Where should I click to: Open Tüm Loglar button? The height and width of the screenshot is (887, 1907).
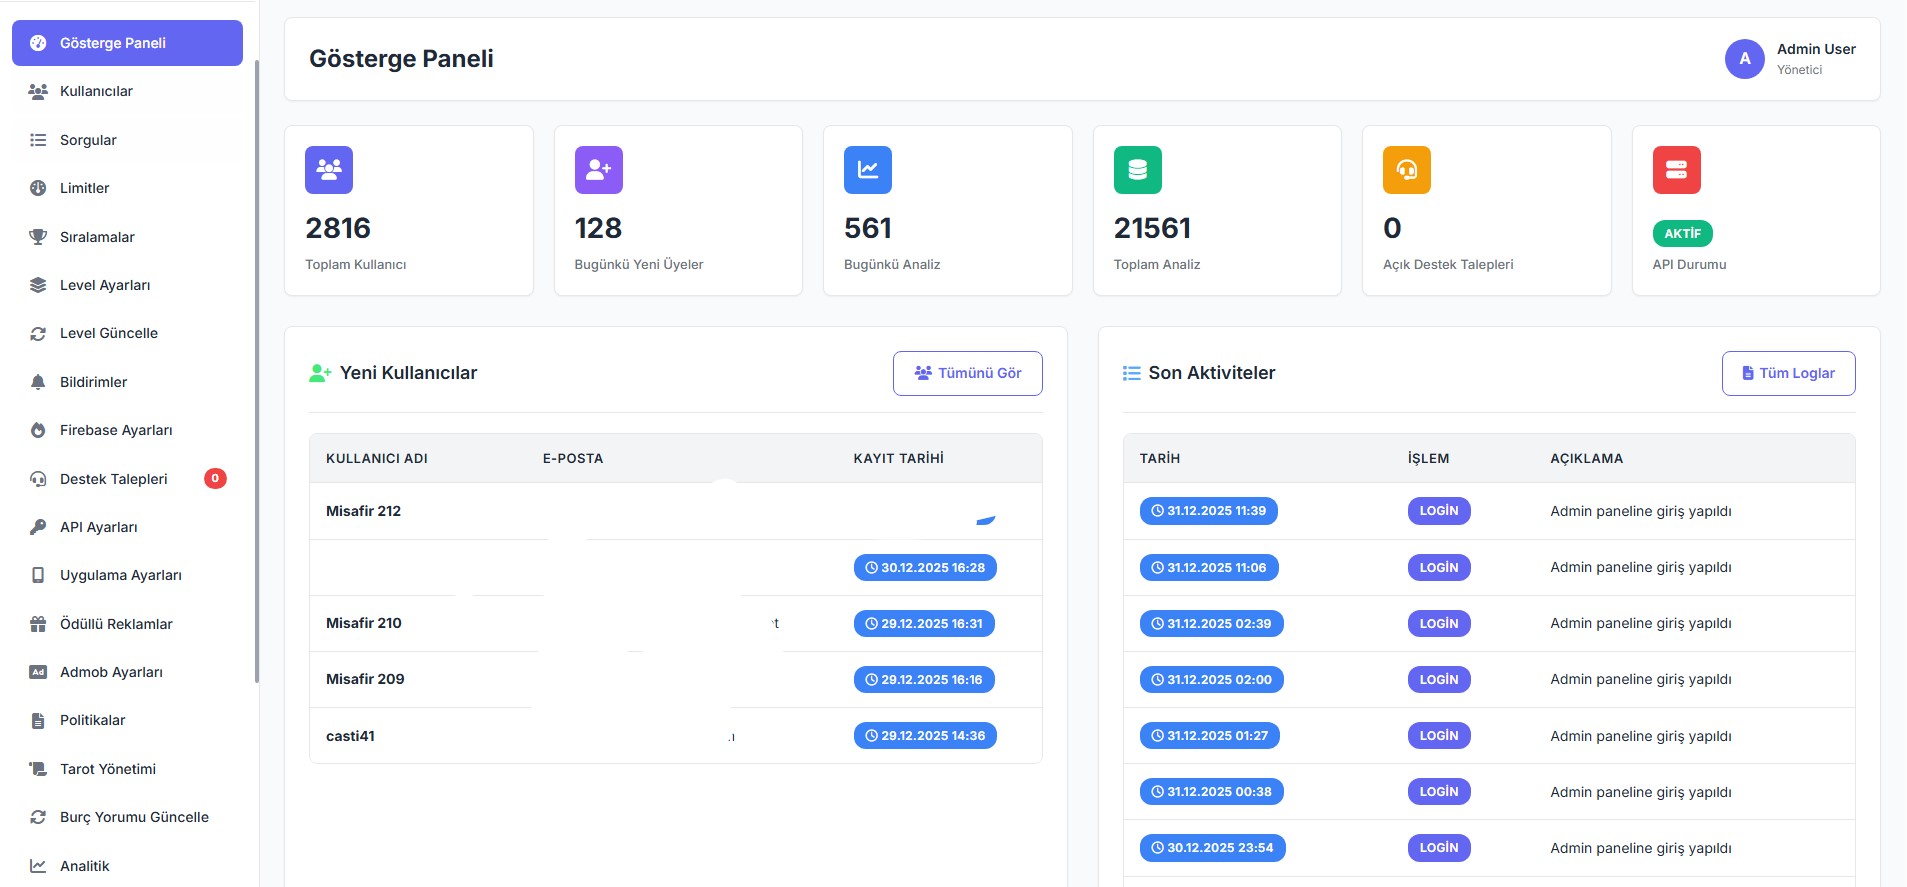pos(1788,373)
